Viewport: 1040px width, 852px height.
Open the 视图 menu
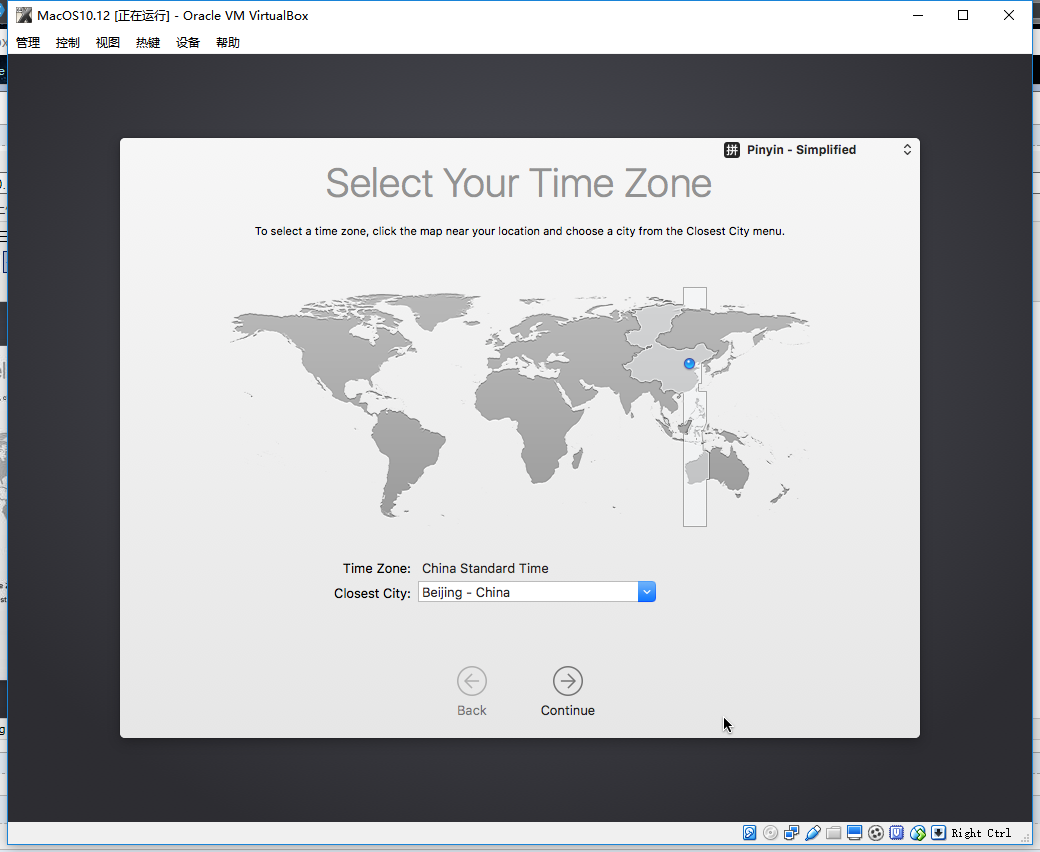click(107, 42)
